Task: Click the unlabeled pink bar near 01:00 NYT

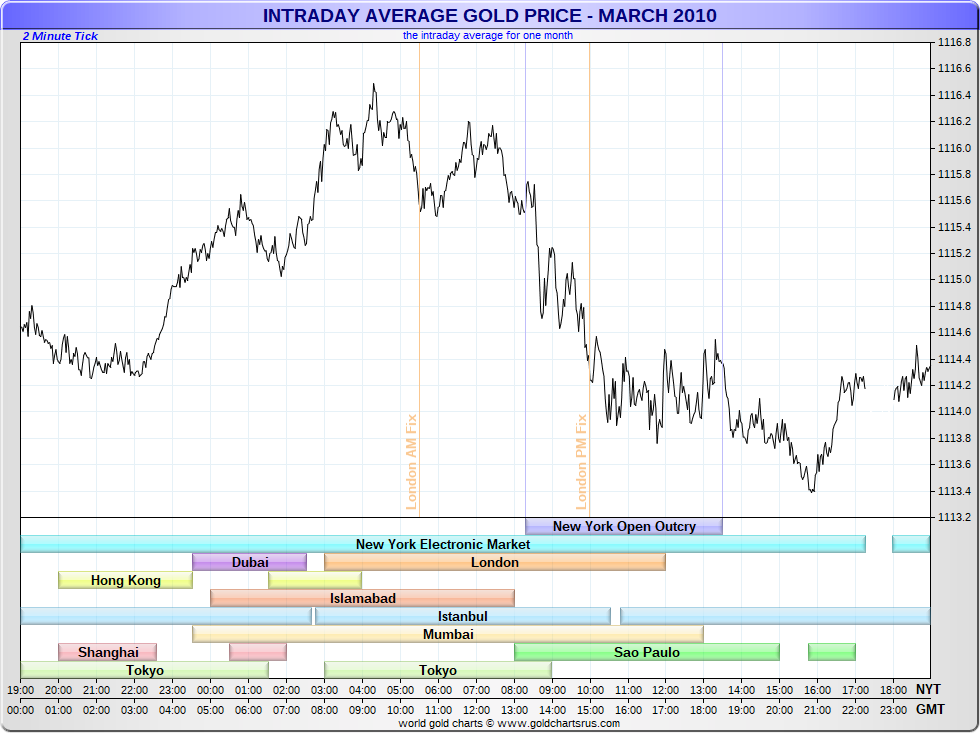Action: (258, 652)
